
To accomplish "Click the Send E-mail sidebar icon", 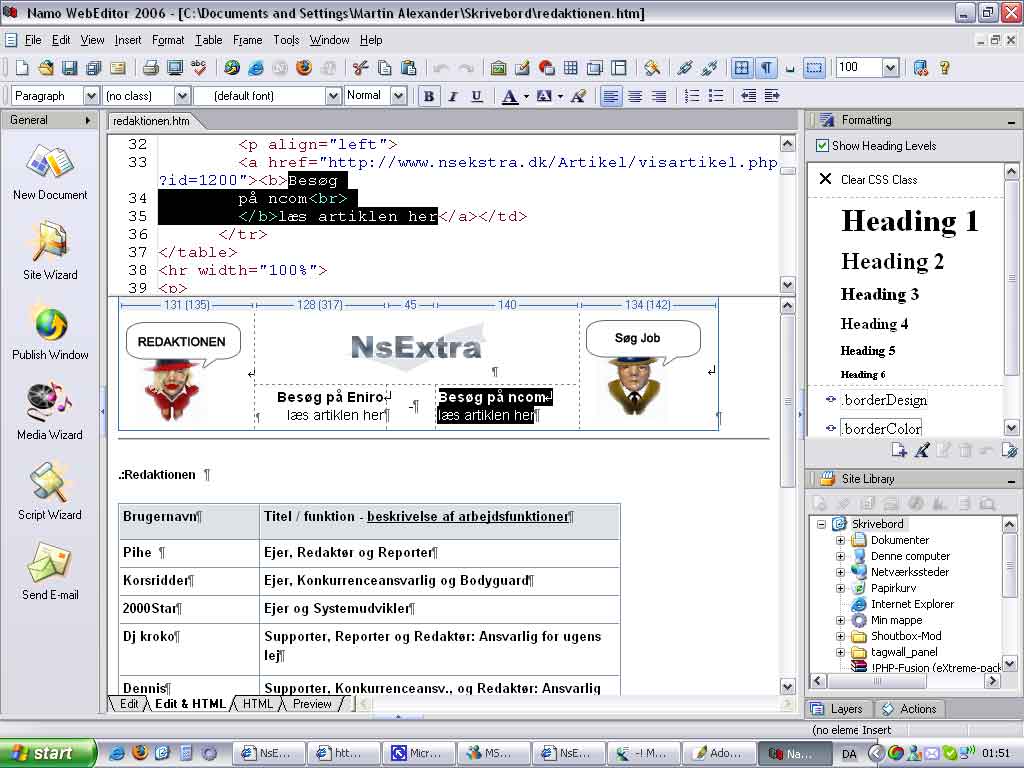I will [x=50, y=570].
